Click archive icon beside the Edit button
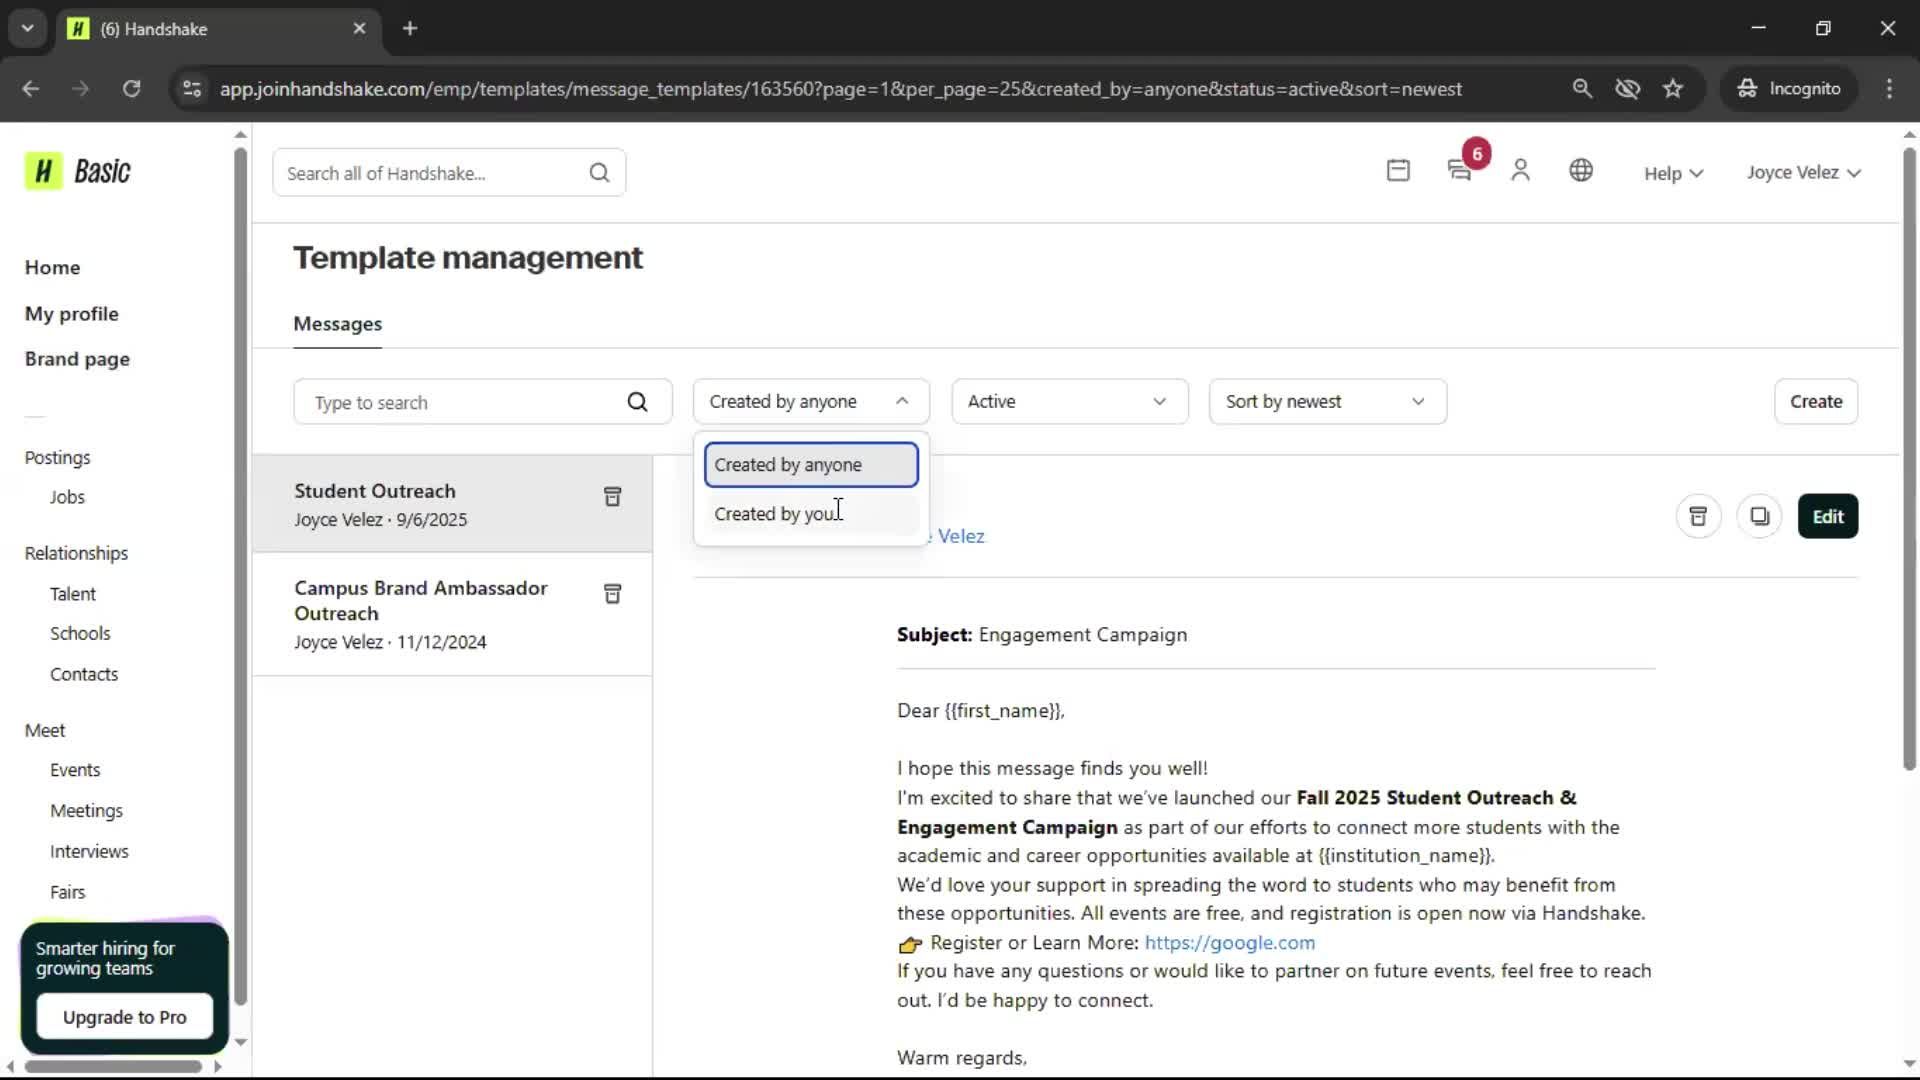This screenshot has height=1080, width=1920. coord(1698,516)
